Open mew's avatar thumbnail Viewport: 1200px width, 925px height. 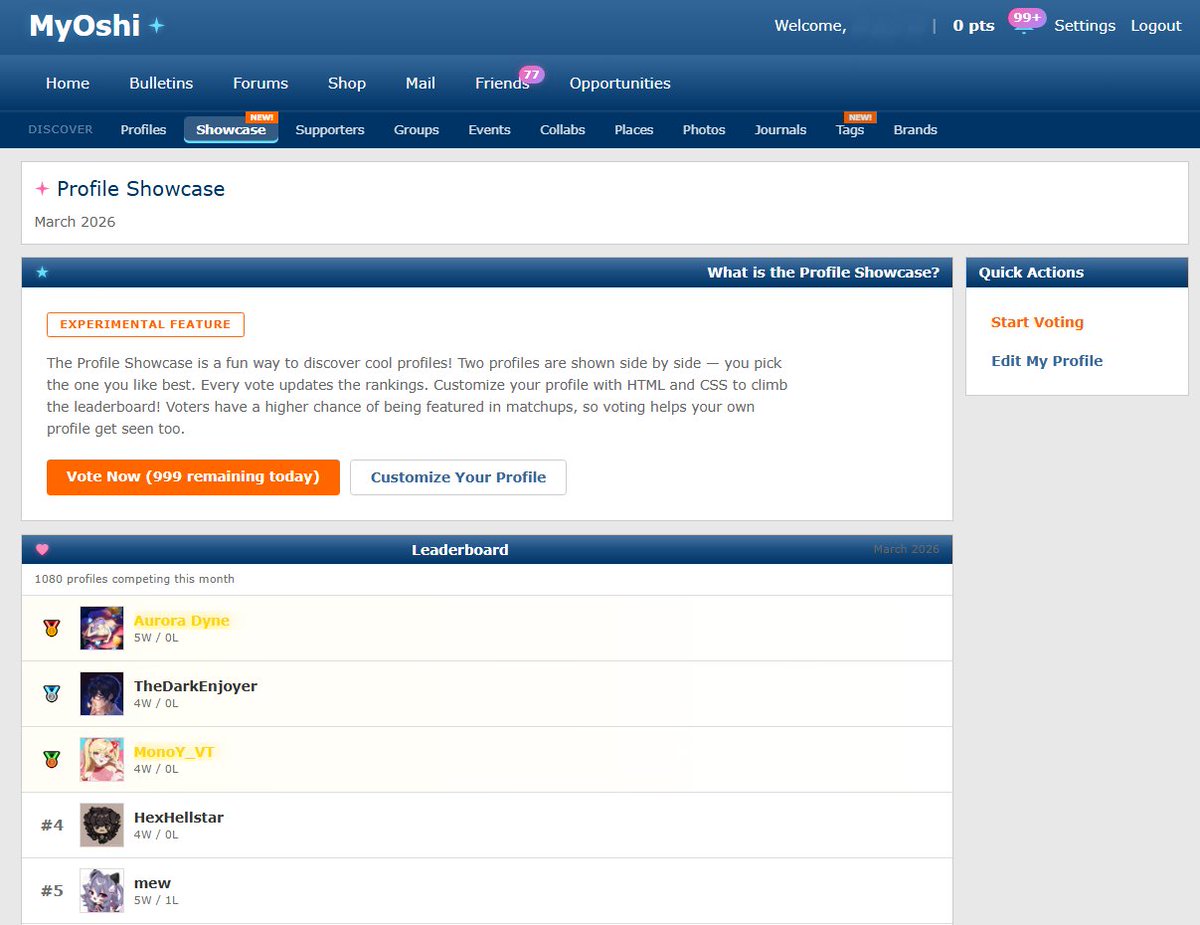(102, 890)
